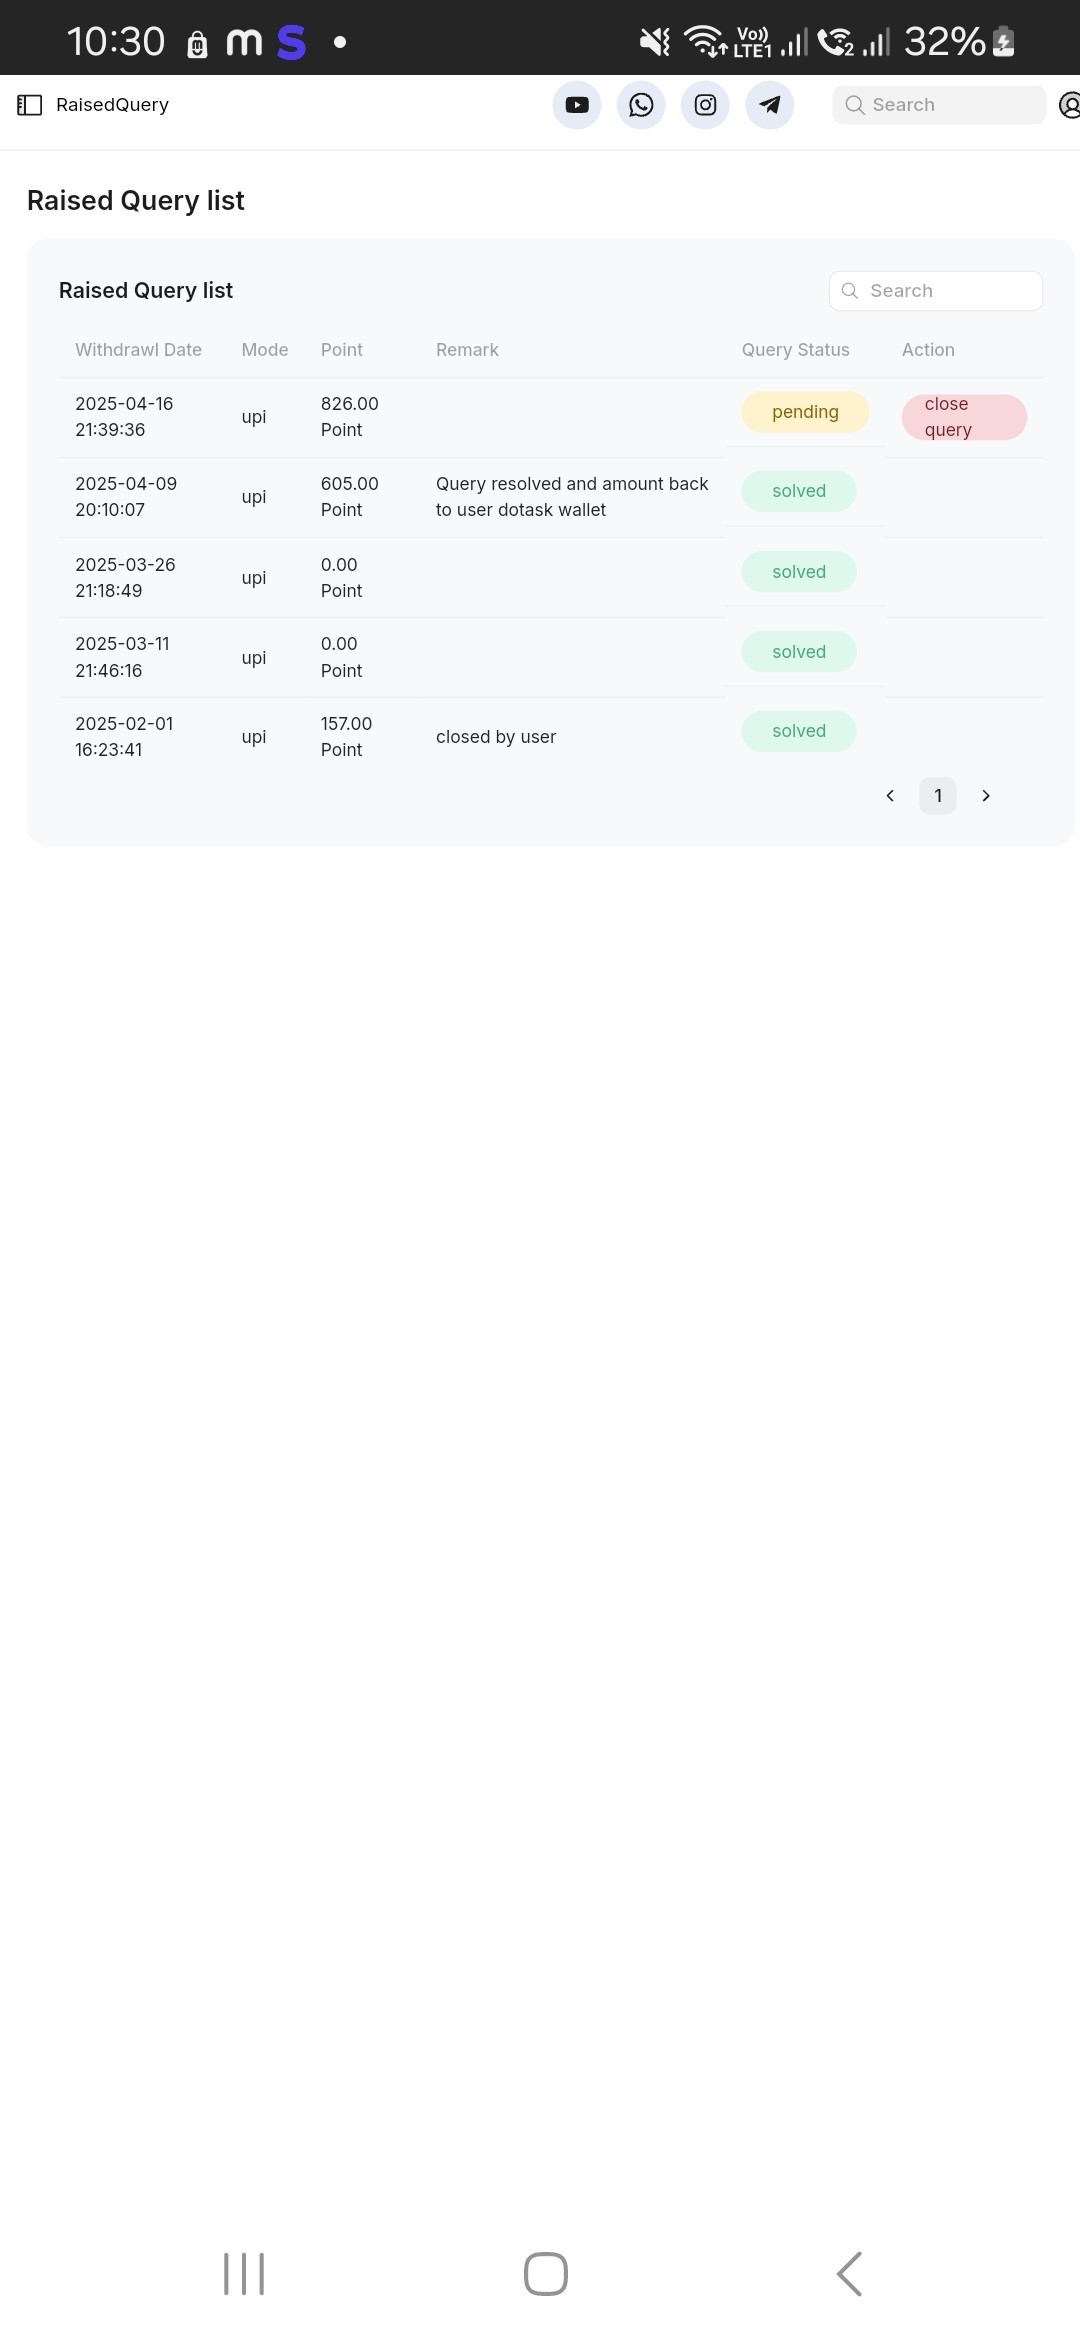Toggle the sidebar panel icon
The image size is (1080, 2340).
[x=30, y=105]
